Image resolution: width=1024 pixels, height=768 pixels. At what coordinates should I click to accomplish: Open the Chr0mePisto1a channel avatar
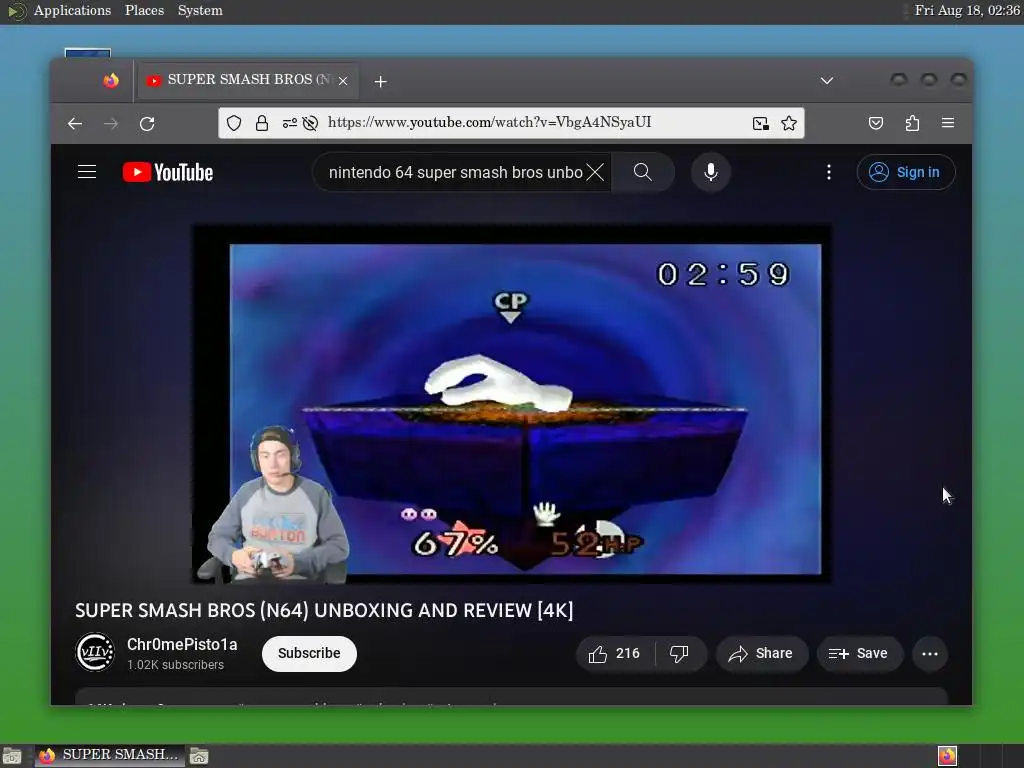point(95,652)
